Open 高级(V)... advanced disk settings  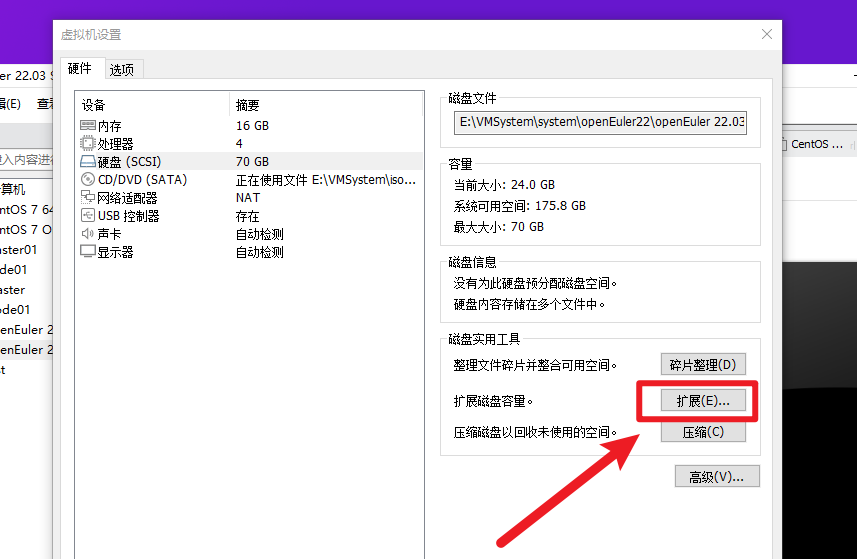coord(717,477)
